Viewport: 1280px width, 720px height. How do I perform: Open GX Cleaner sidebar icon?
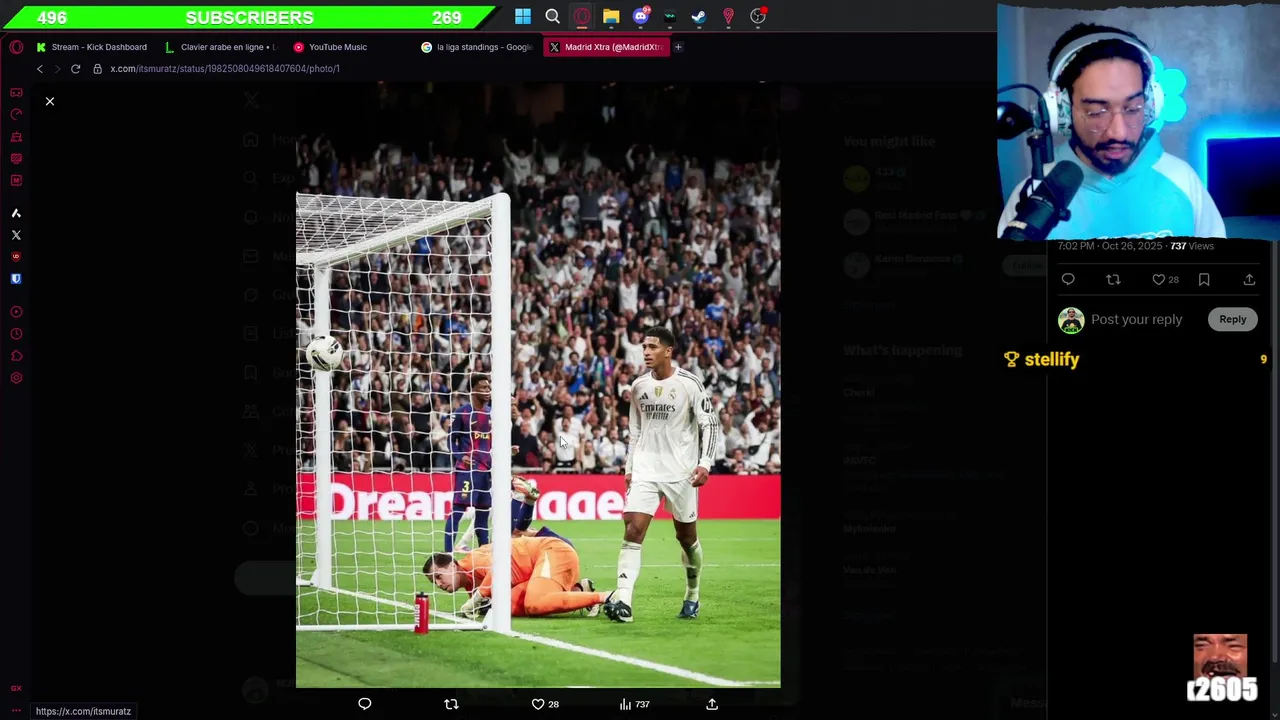click(x=16, y=137)
